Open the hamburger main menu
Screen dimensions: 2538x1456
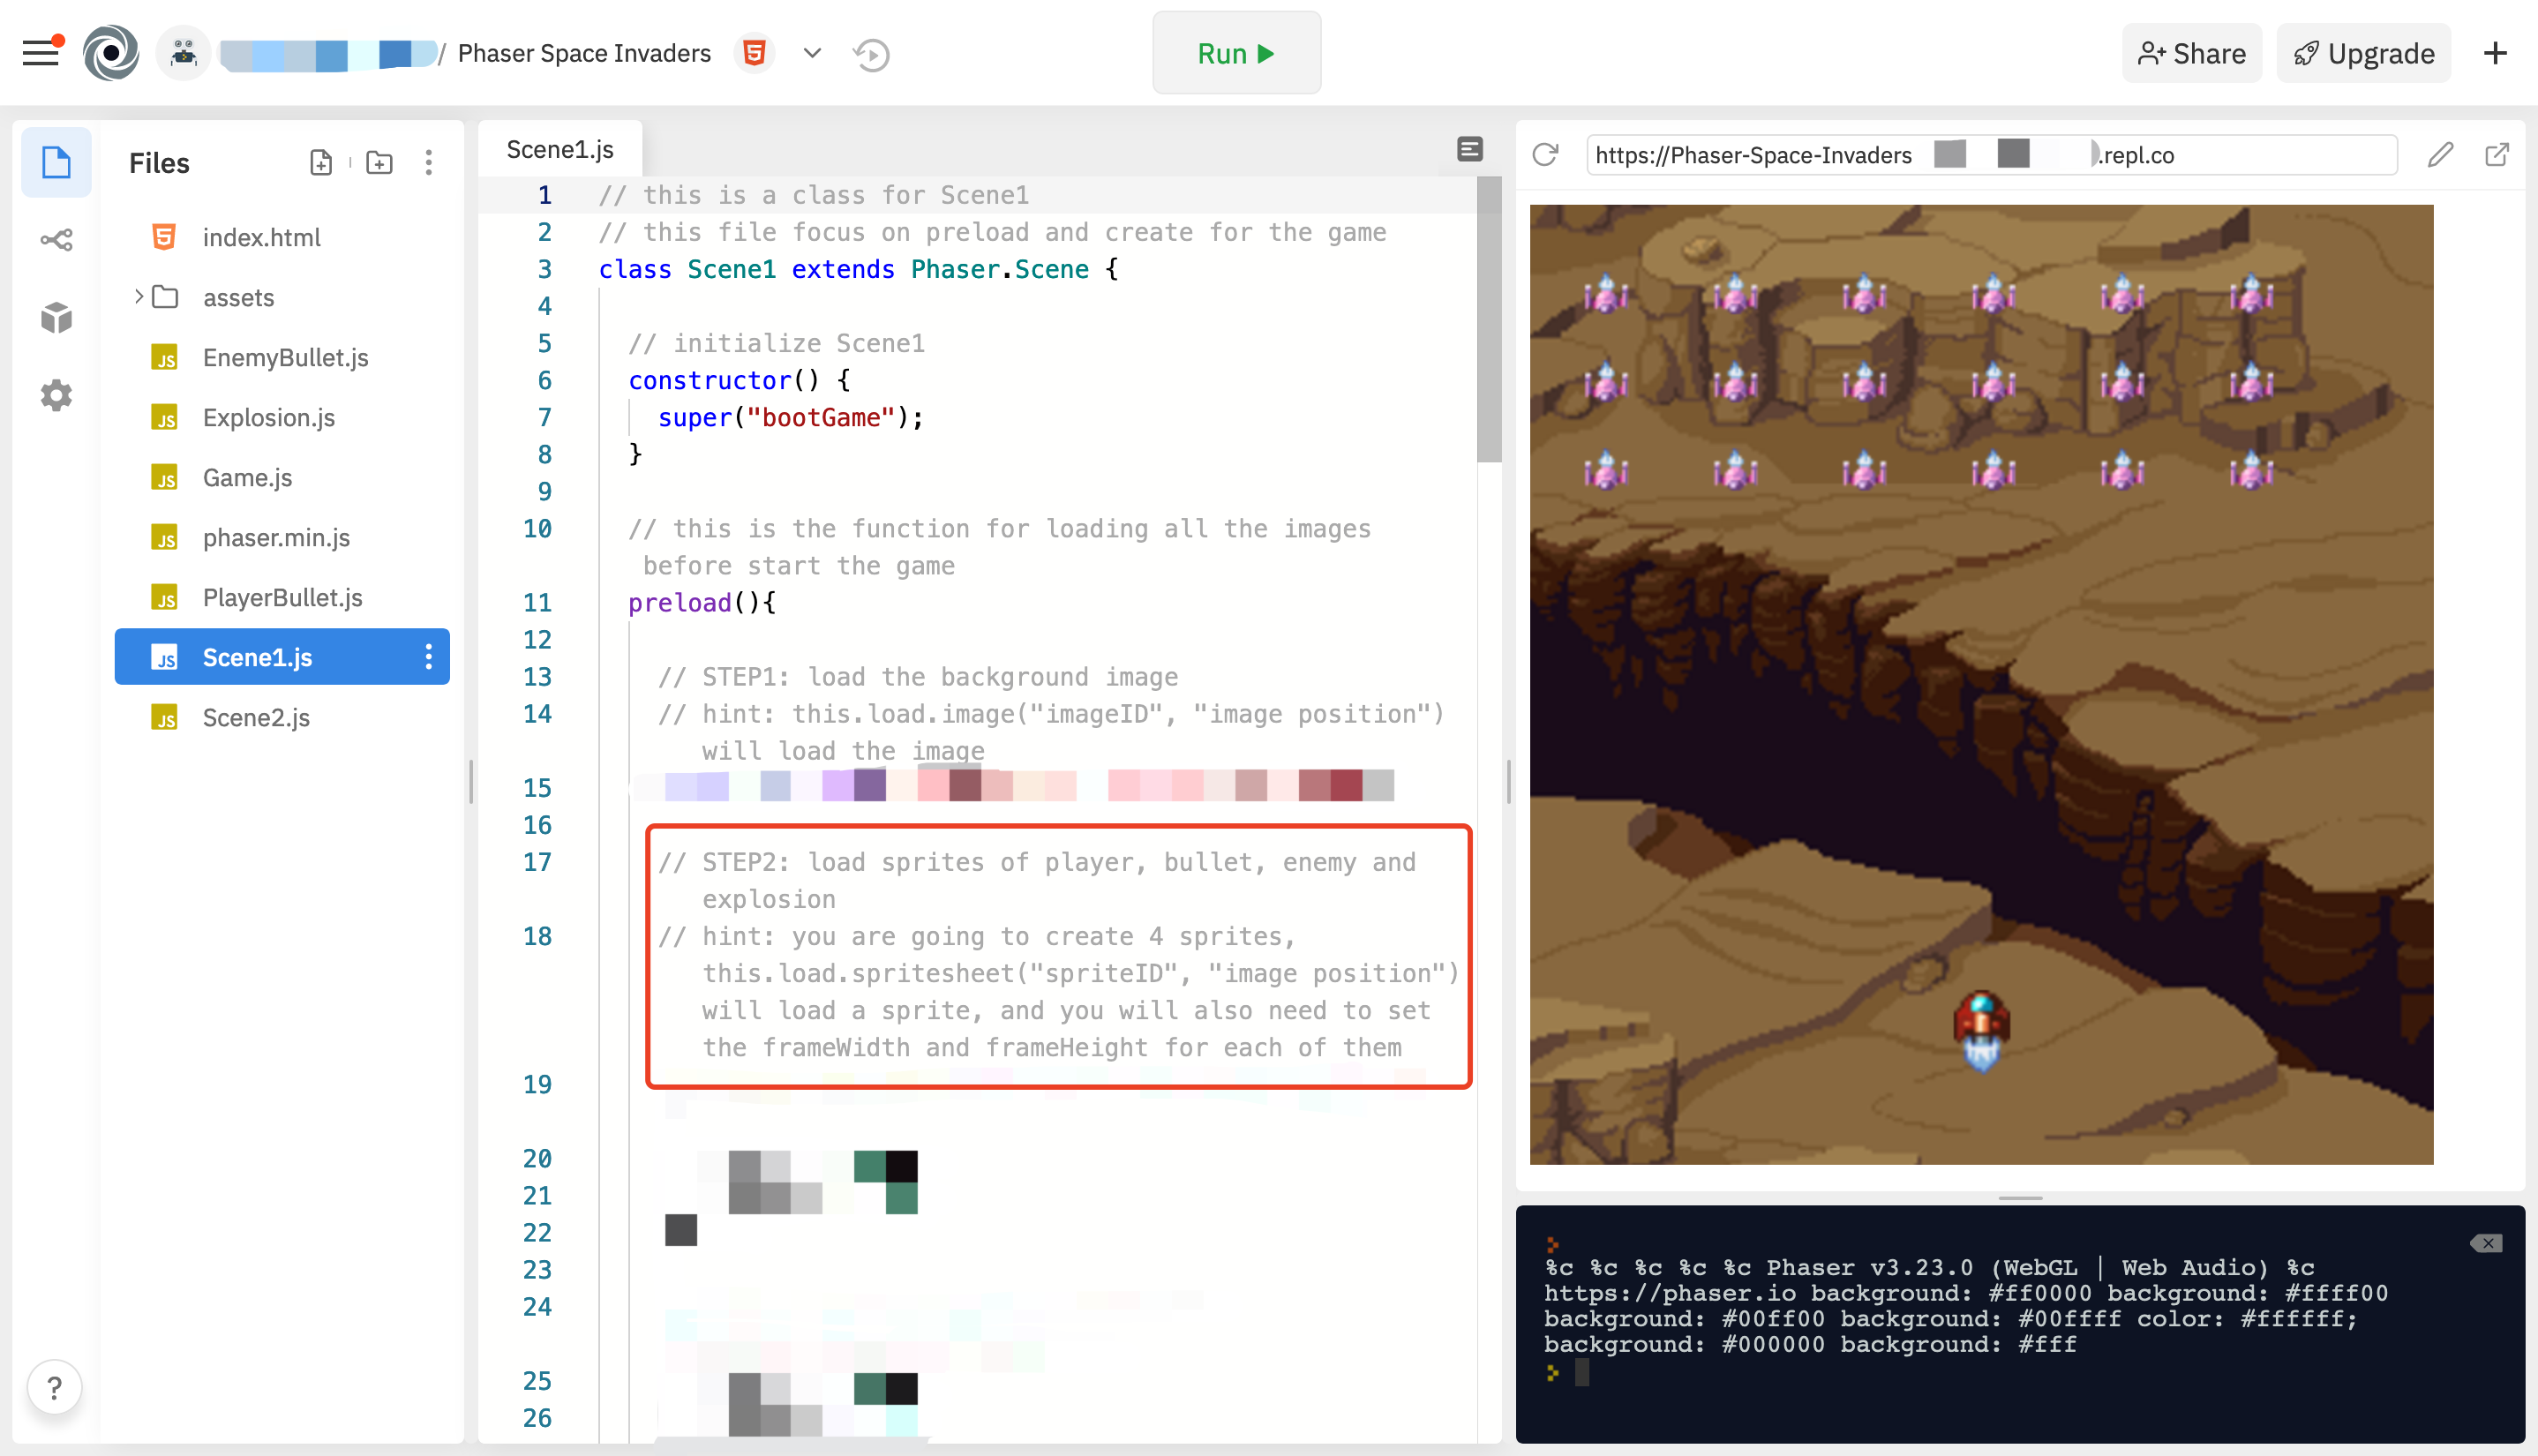[40, 52]
